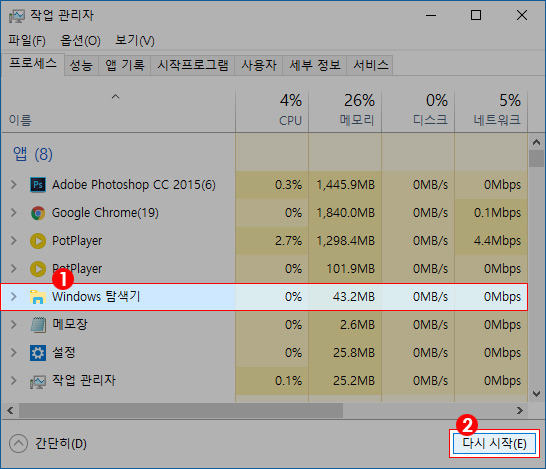Viewport: 546px width, 469px height.
Task: Click the 앱 (8) group heading
Action: coord(33,154)
